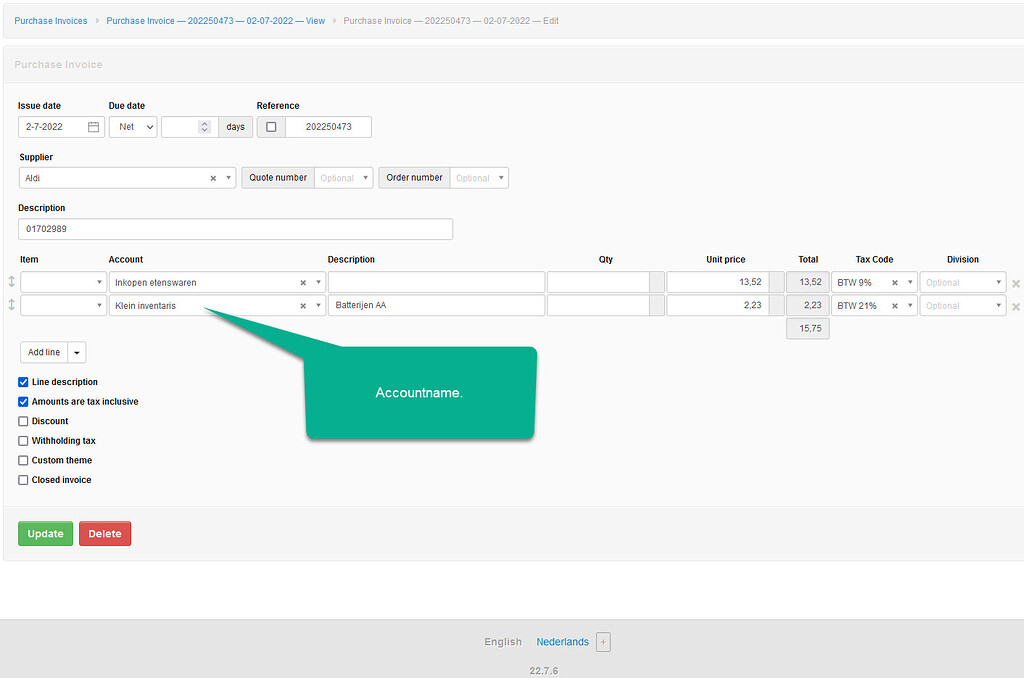The image size is (1024, 678).
Task: Switch language to Nederlands
Action: pyautogui.click(x=562, y=642)
